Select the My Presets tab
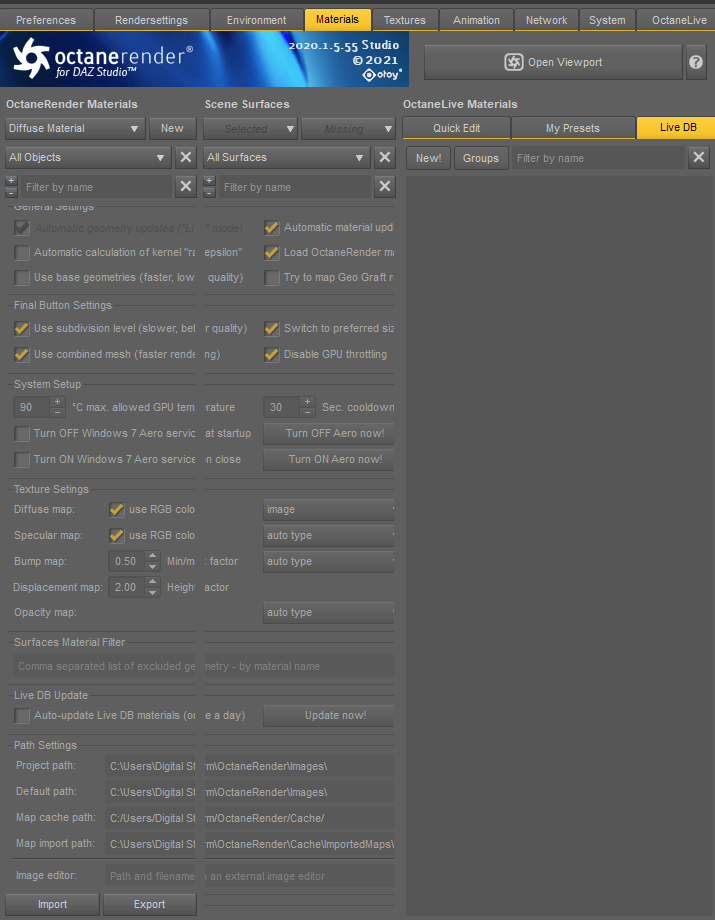This screenshot has height=920, width=715. point(572,128)
